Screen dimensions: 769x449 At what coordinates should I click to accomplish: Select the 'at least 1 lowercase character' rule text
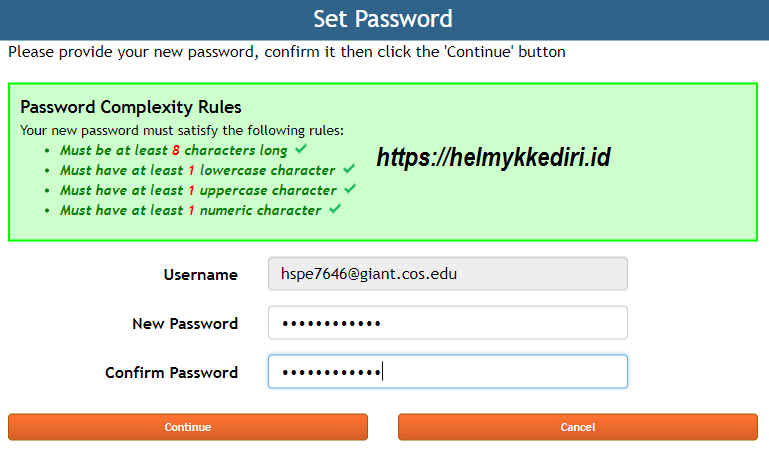197,170
